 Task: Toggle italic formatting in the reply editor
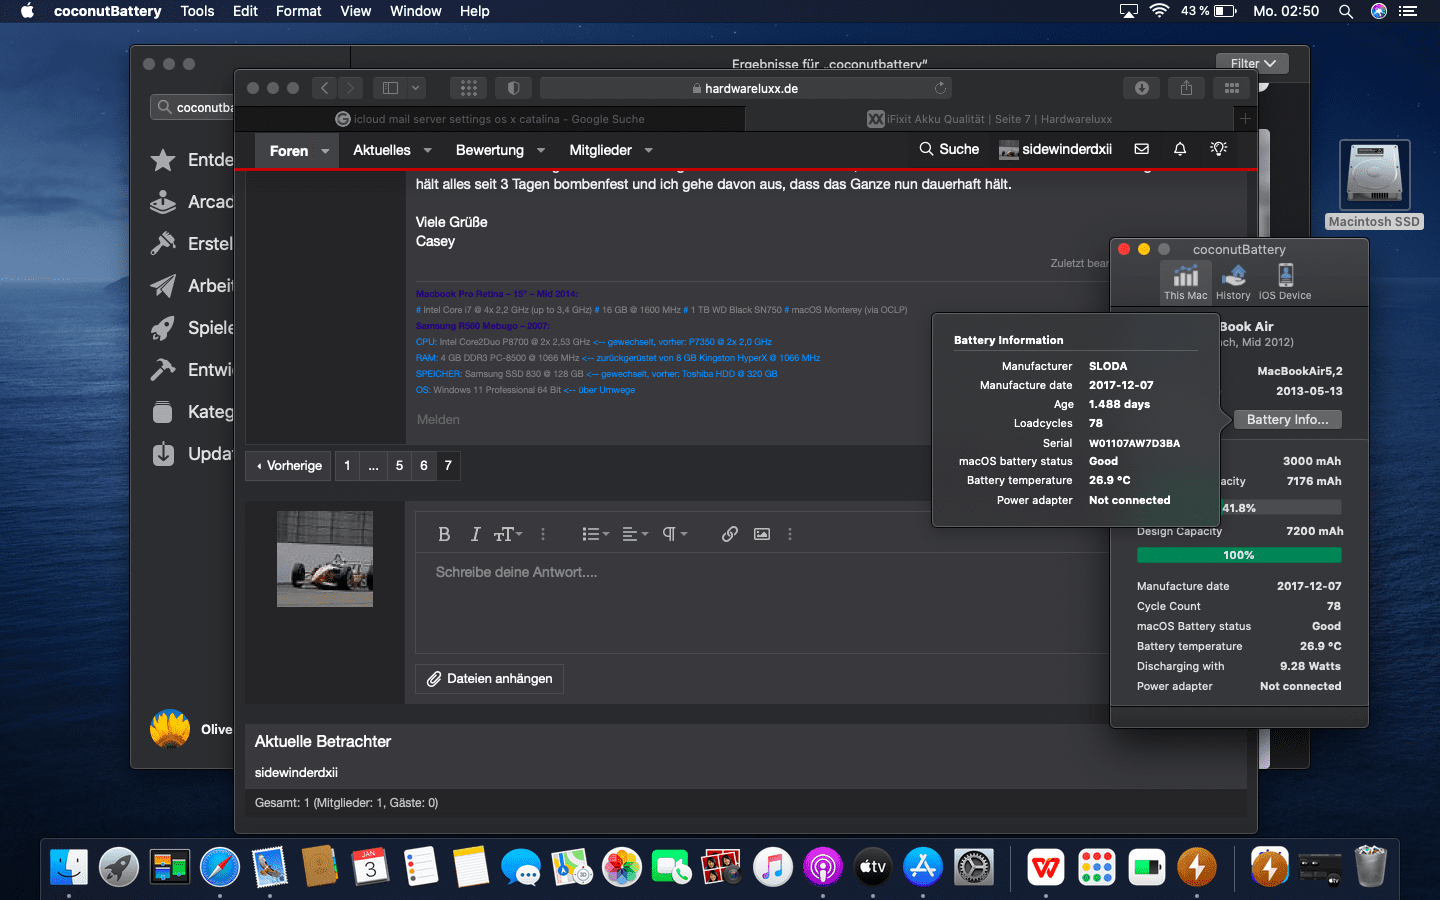(x=475, y=534)
